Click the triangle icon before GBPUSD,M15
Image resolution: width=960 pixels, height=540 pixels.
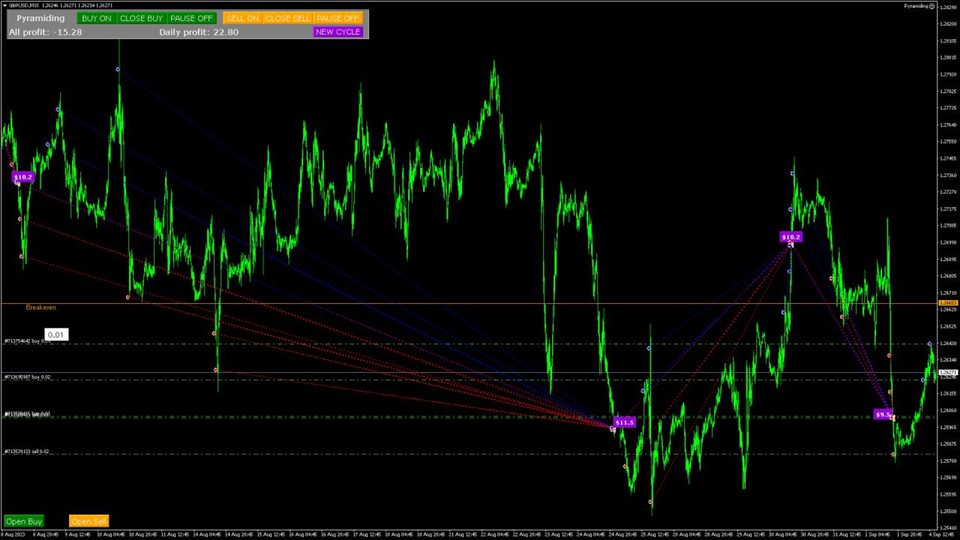pyautogui.click(x=6, y=6)
